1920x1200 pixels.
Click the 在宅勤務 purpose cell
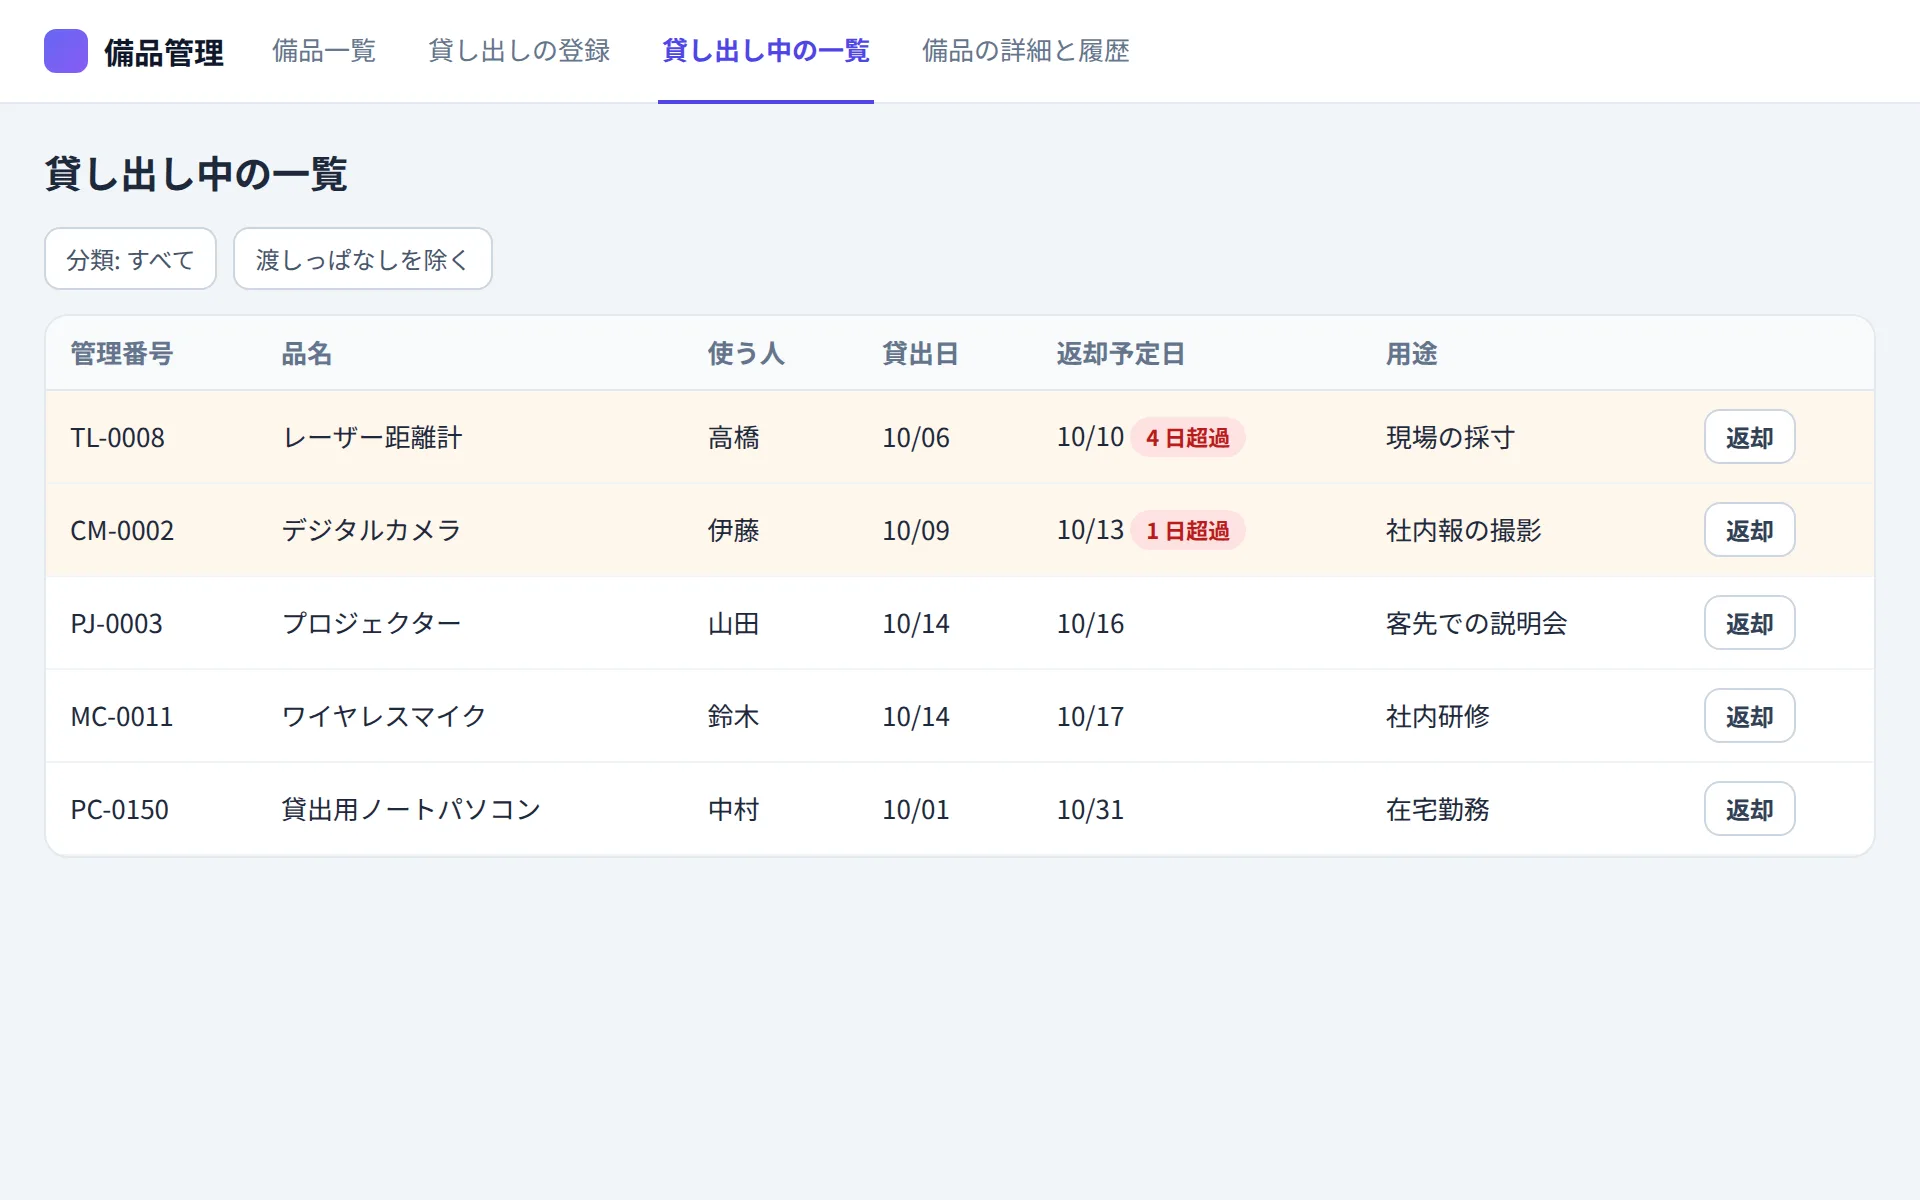[1437, 810]
